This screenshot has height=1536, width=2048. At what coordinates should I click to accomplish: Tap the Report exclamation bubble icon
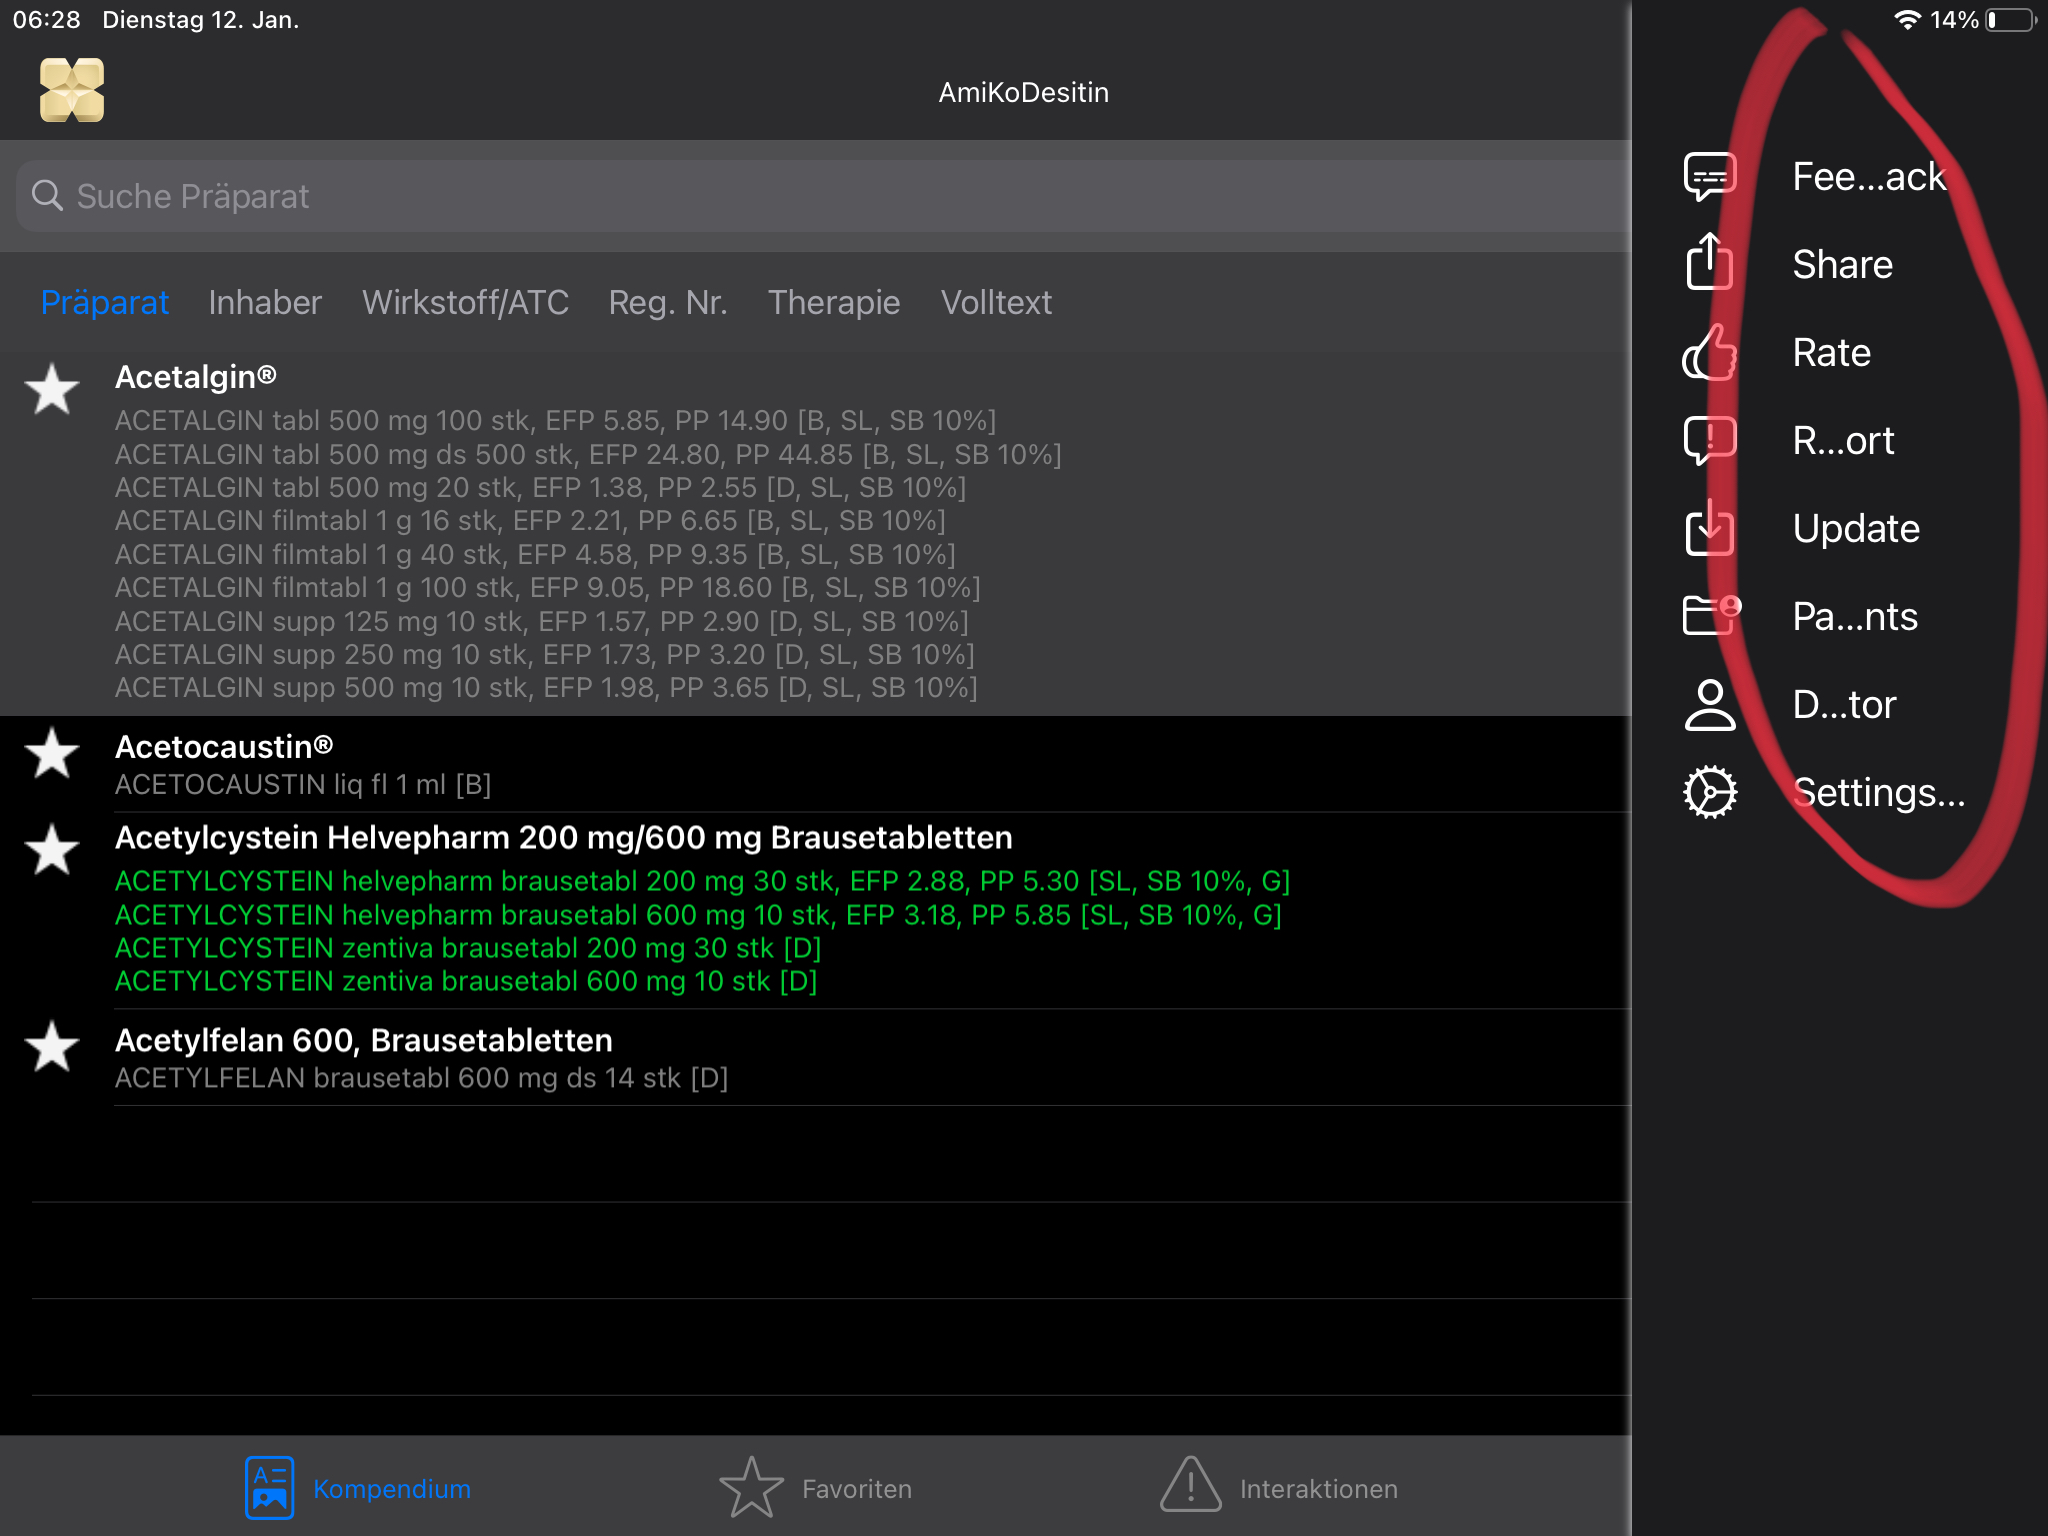click(x=1710, y=440)
